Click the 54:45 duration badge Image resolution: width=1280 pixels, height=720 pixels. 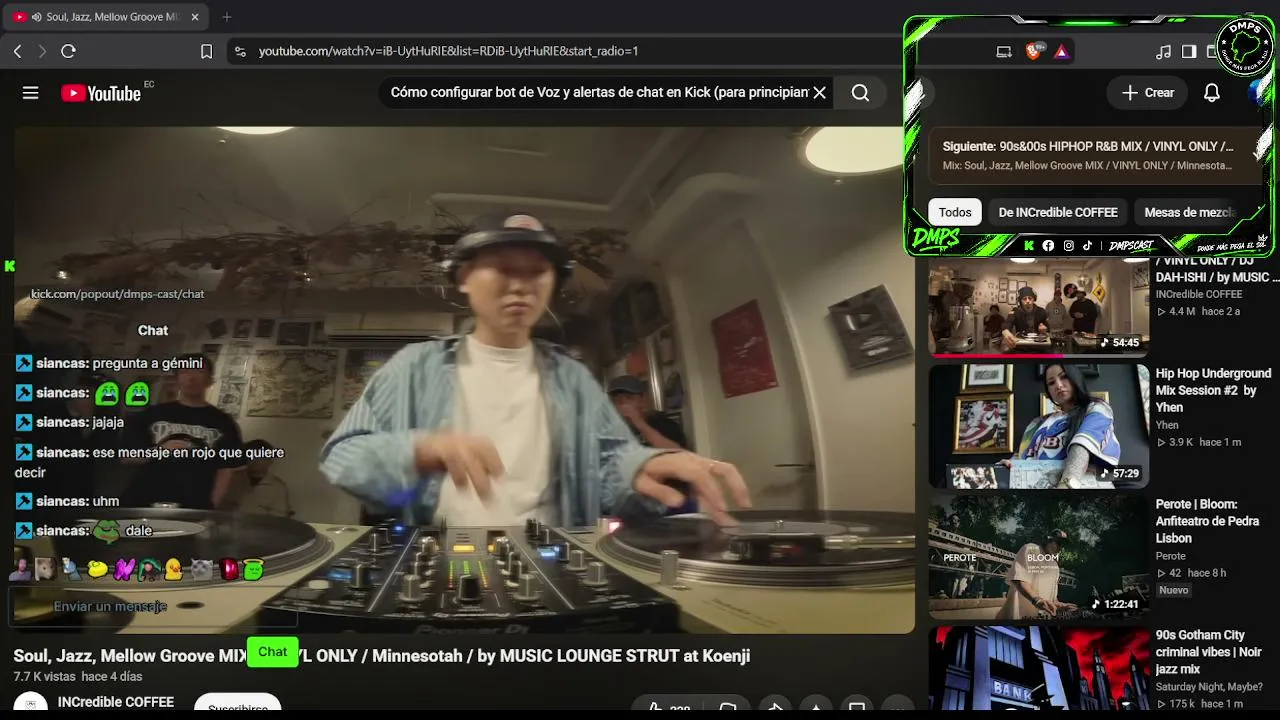pos(1119,343)
